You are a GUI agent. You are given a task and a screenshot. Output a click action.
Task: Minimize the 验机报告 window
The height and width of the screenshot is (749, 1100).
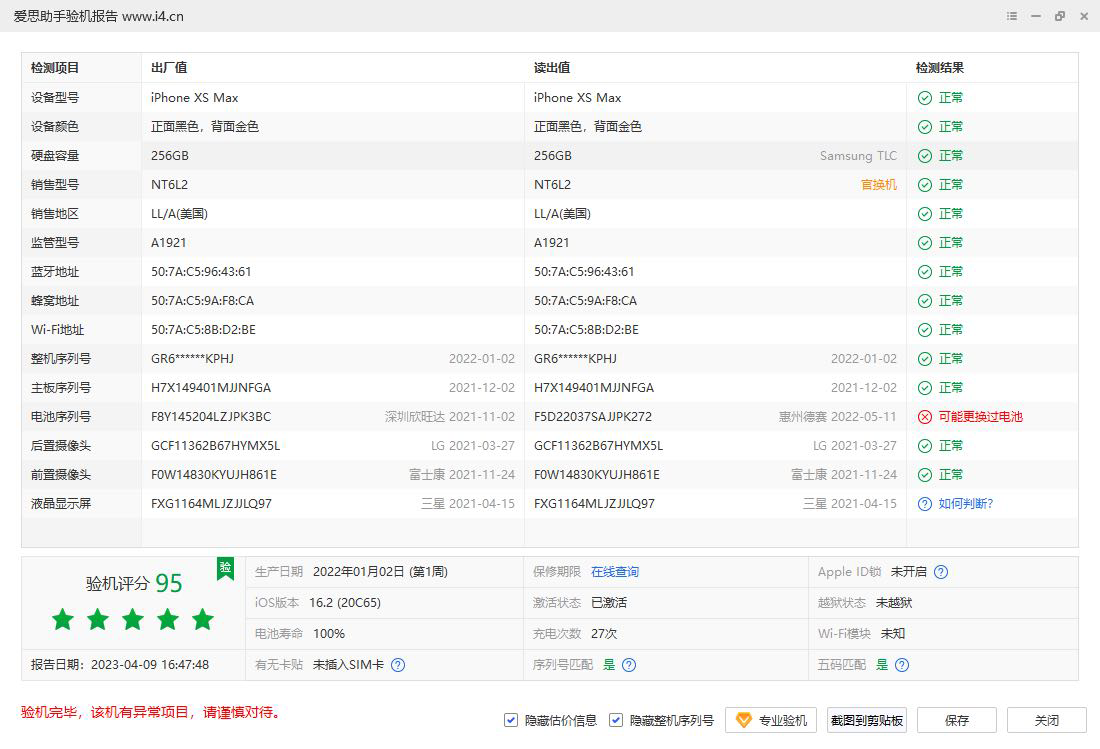pyautogui.click(x=1035, y=16)
